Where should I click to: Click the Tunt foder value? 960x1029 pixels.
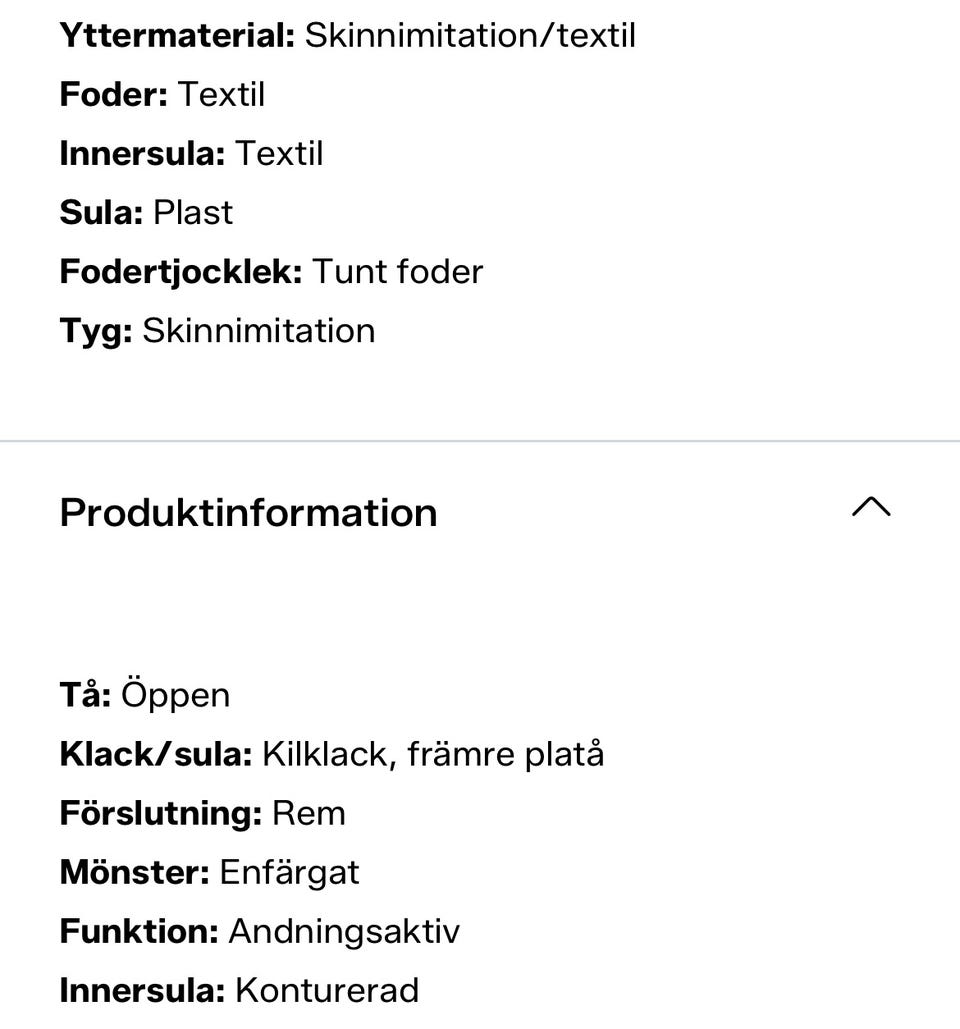click(397, 272)
